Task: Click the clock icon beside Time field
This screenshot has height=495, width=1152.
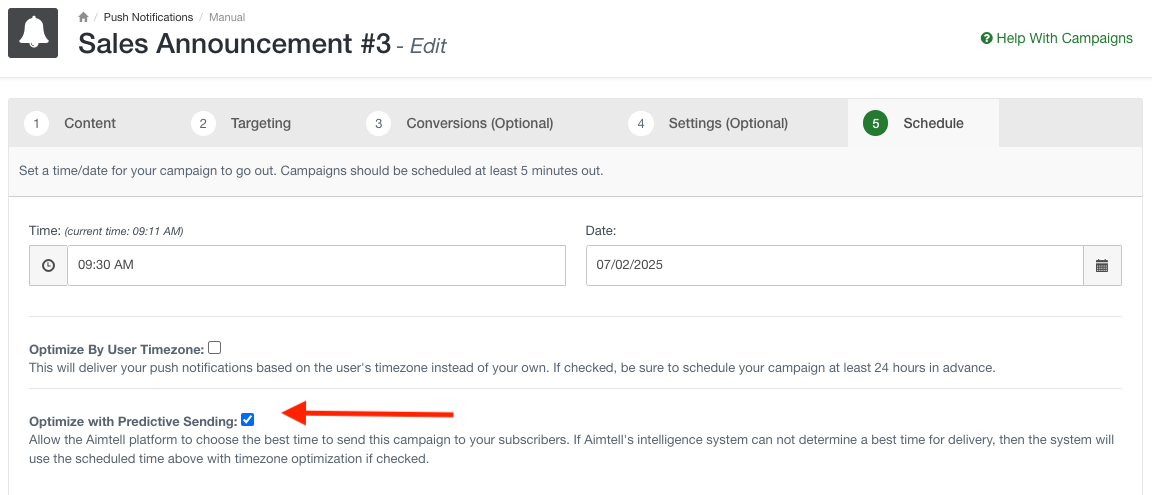Action: (x=49, y=266)
